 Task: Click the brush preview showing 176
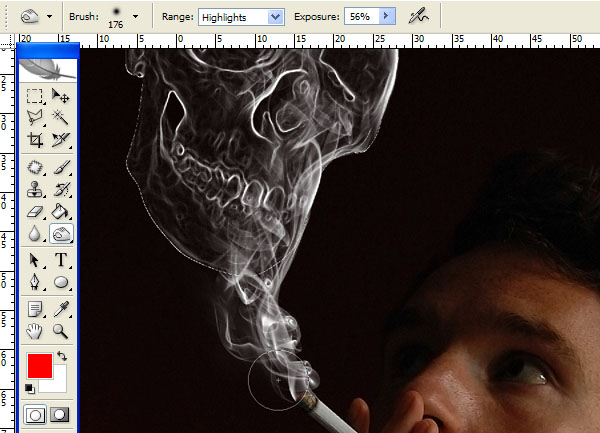point(116,17)
